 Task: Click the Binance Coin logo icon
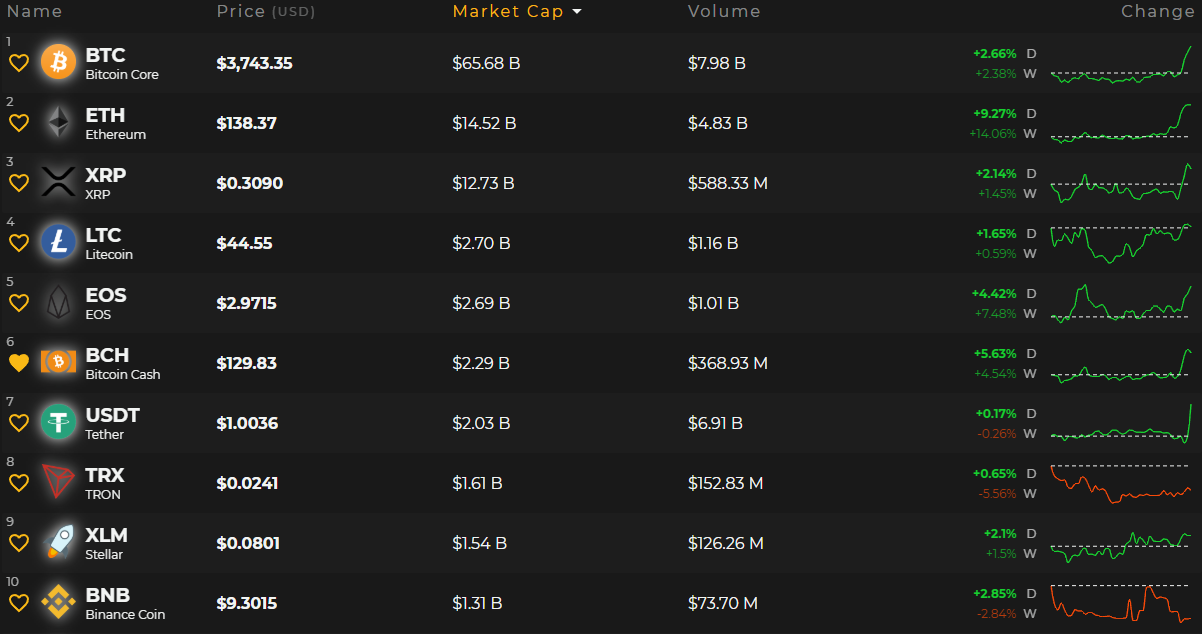point(58,603)
